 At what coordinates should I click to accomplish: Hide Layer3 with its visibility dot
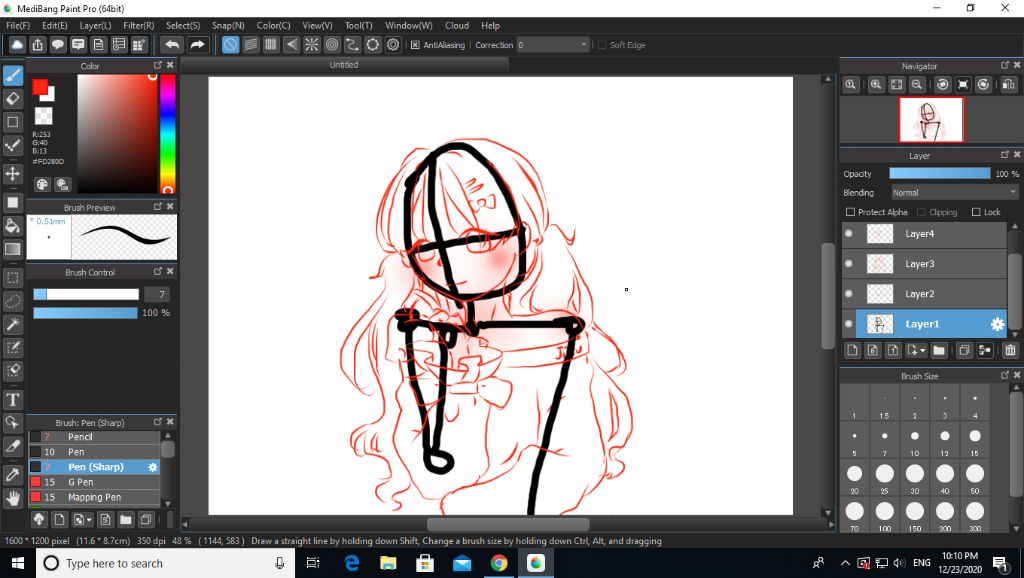click(x=849, y=263)
